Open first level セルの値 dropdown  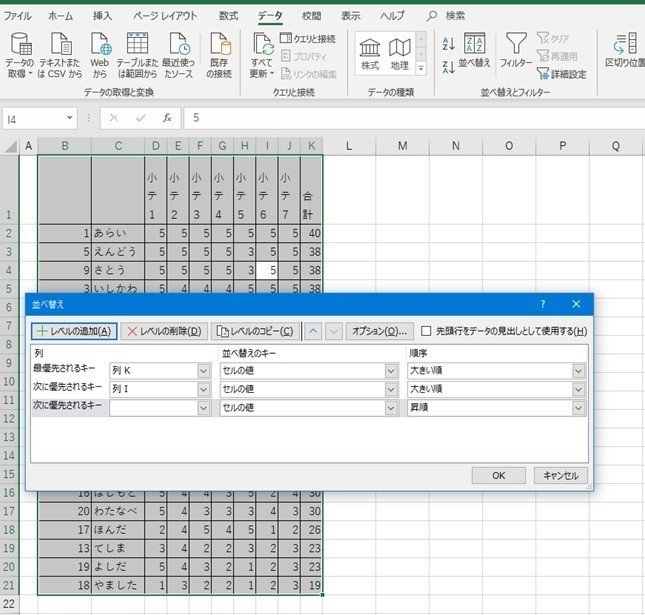point(391,371)
